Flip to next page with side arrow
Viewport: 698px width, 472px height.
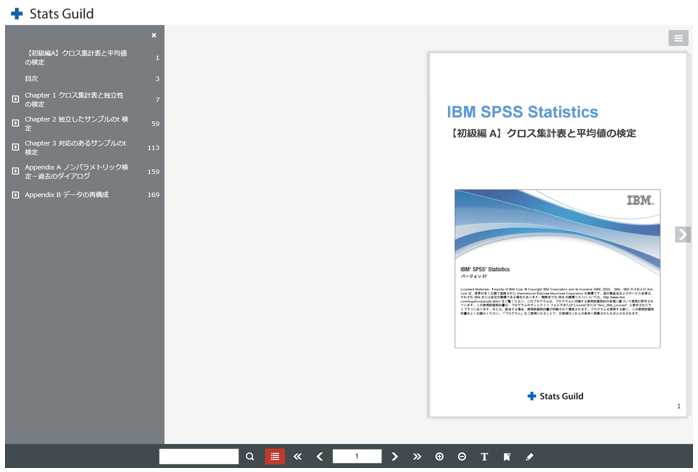tap(682, 234)
